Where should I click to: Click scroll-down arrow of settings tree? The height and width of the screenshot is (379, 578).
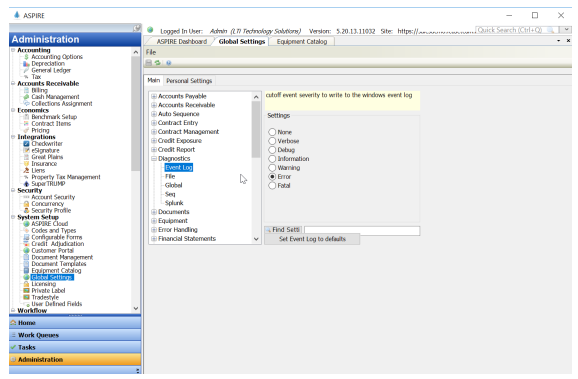click(x=256, y=239)
